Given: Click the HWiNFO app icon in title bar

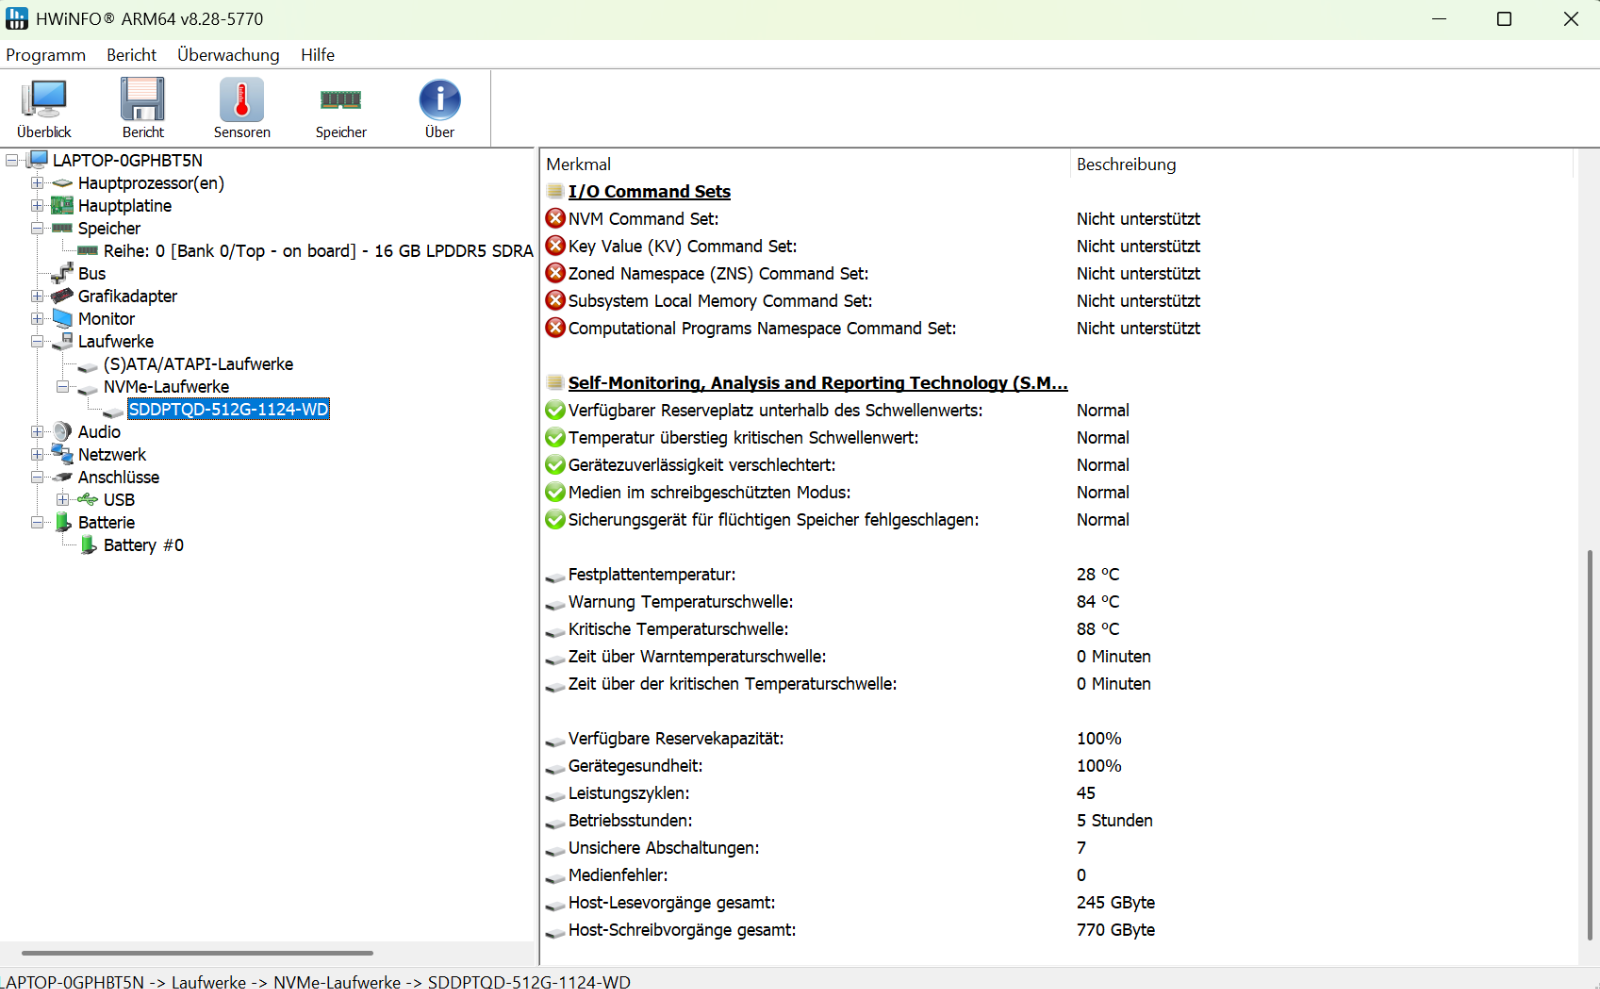Looking at the screenshot, I should coord(17,19).
